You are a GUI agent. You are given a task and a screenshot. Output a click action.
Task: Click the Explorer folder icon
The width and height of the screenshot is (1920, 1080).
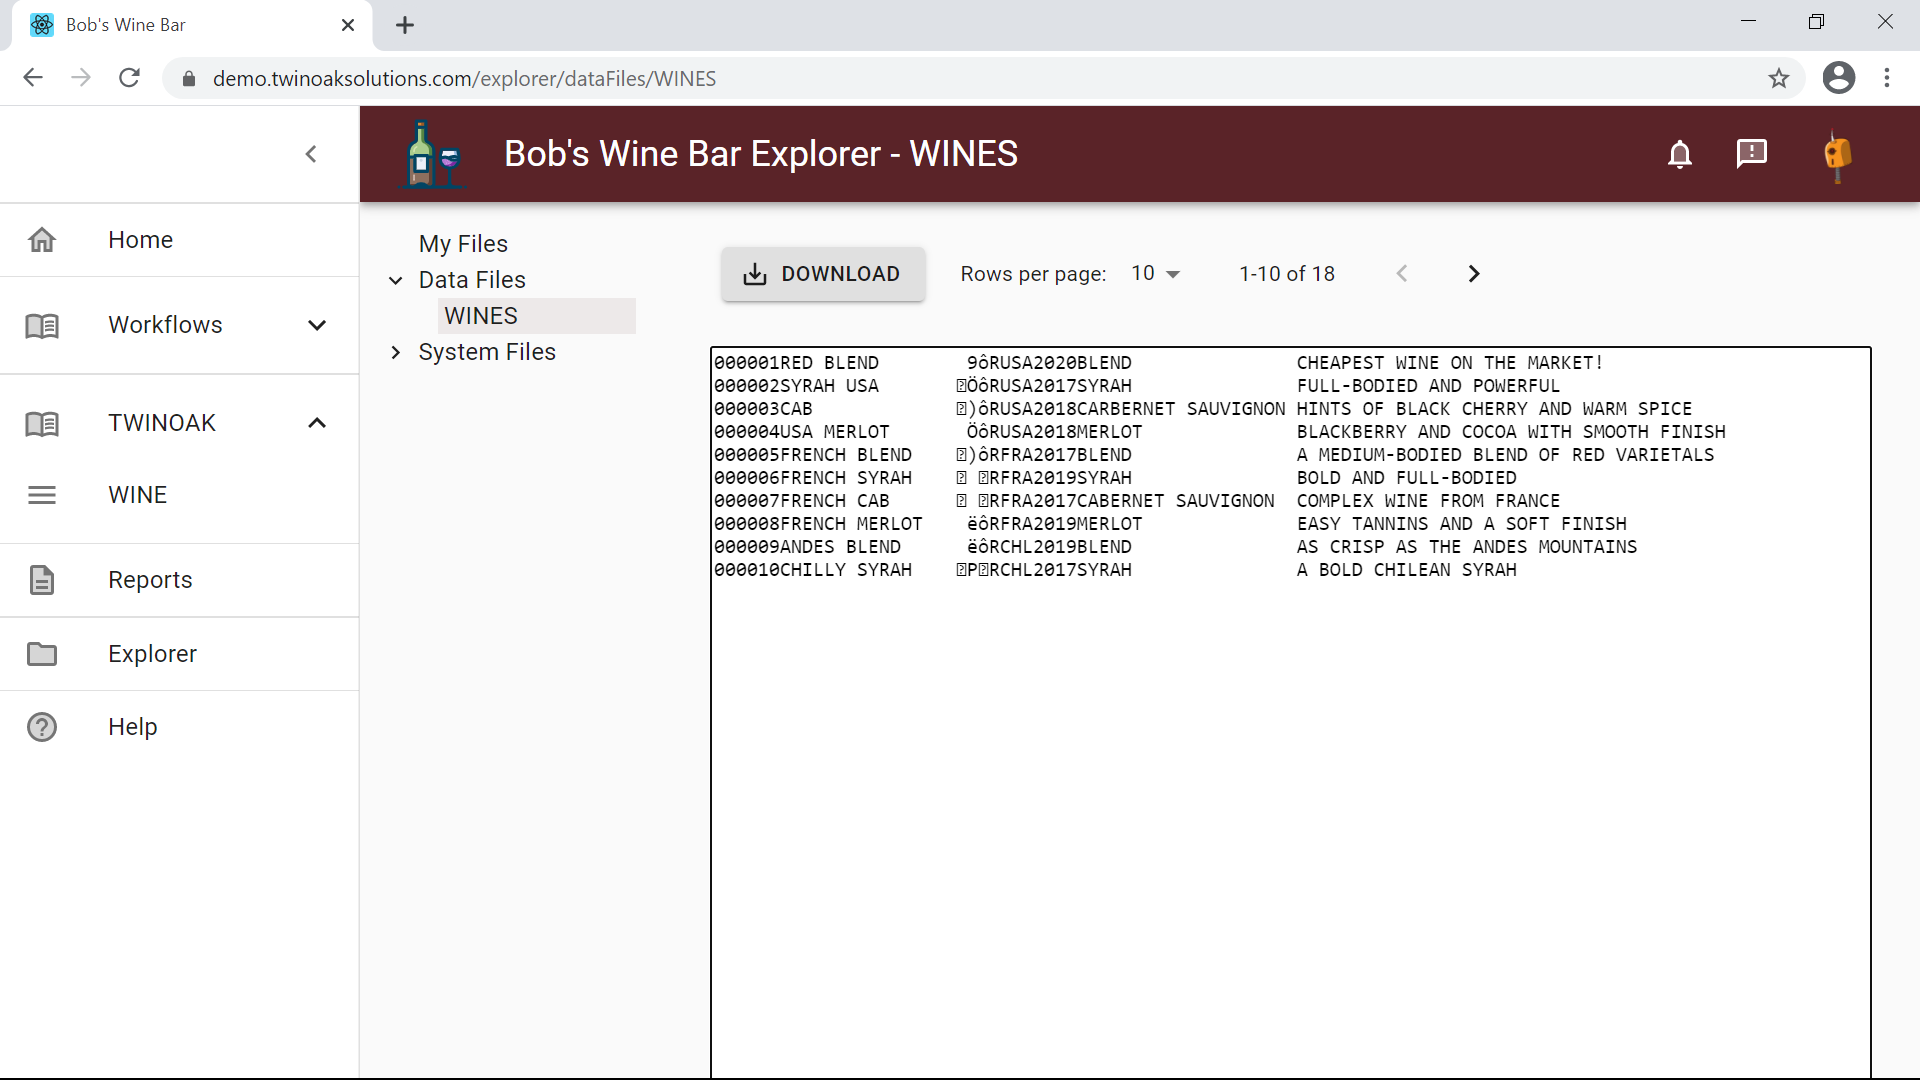coord(42,654)
